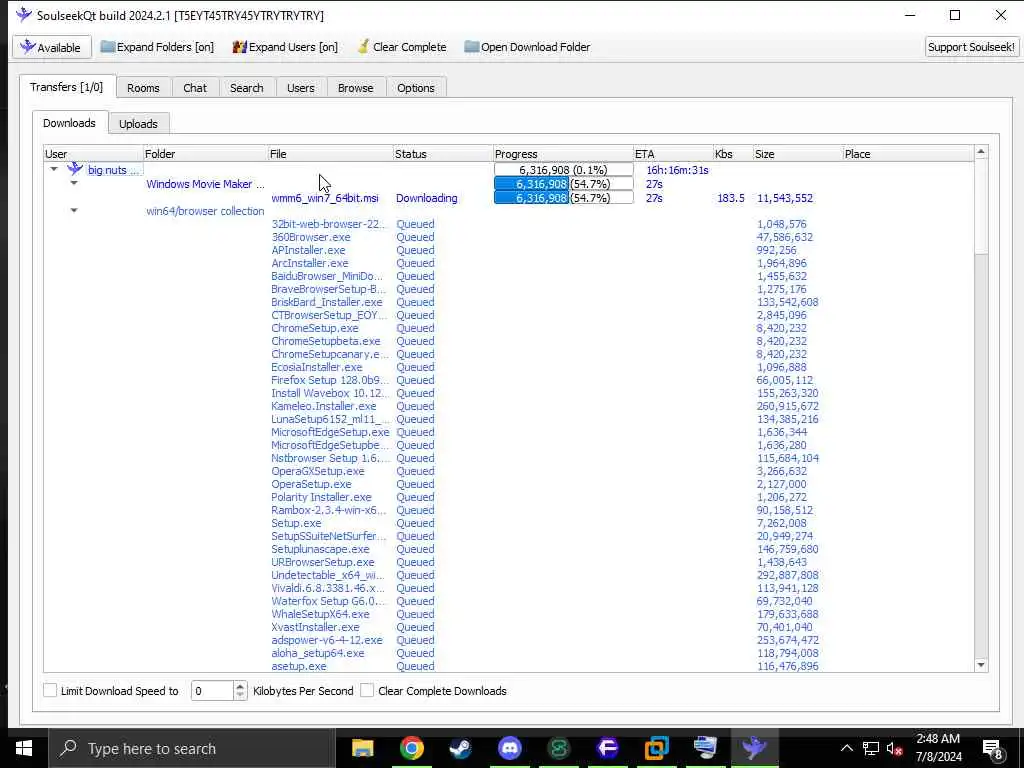The image size is (1024, 768).
Task: Open the VirtualBox-like blue box taskbar icon
Action: [x=656, y=748]
